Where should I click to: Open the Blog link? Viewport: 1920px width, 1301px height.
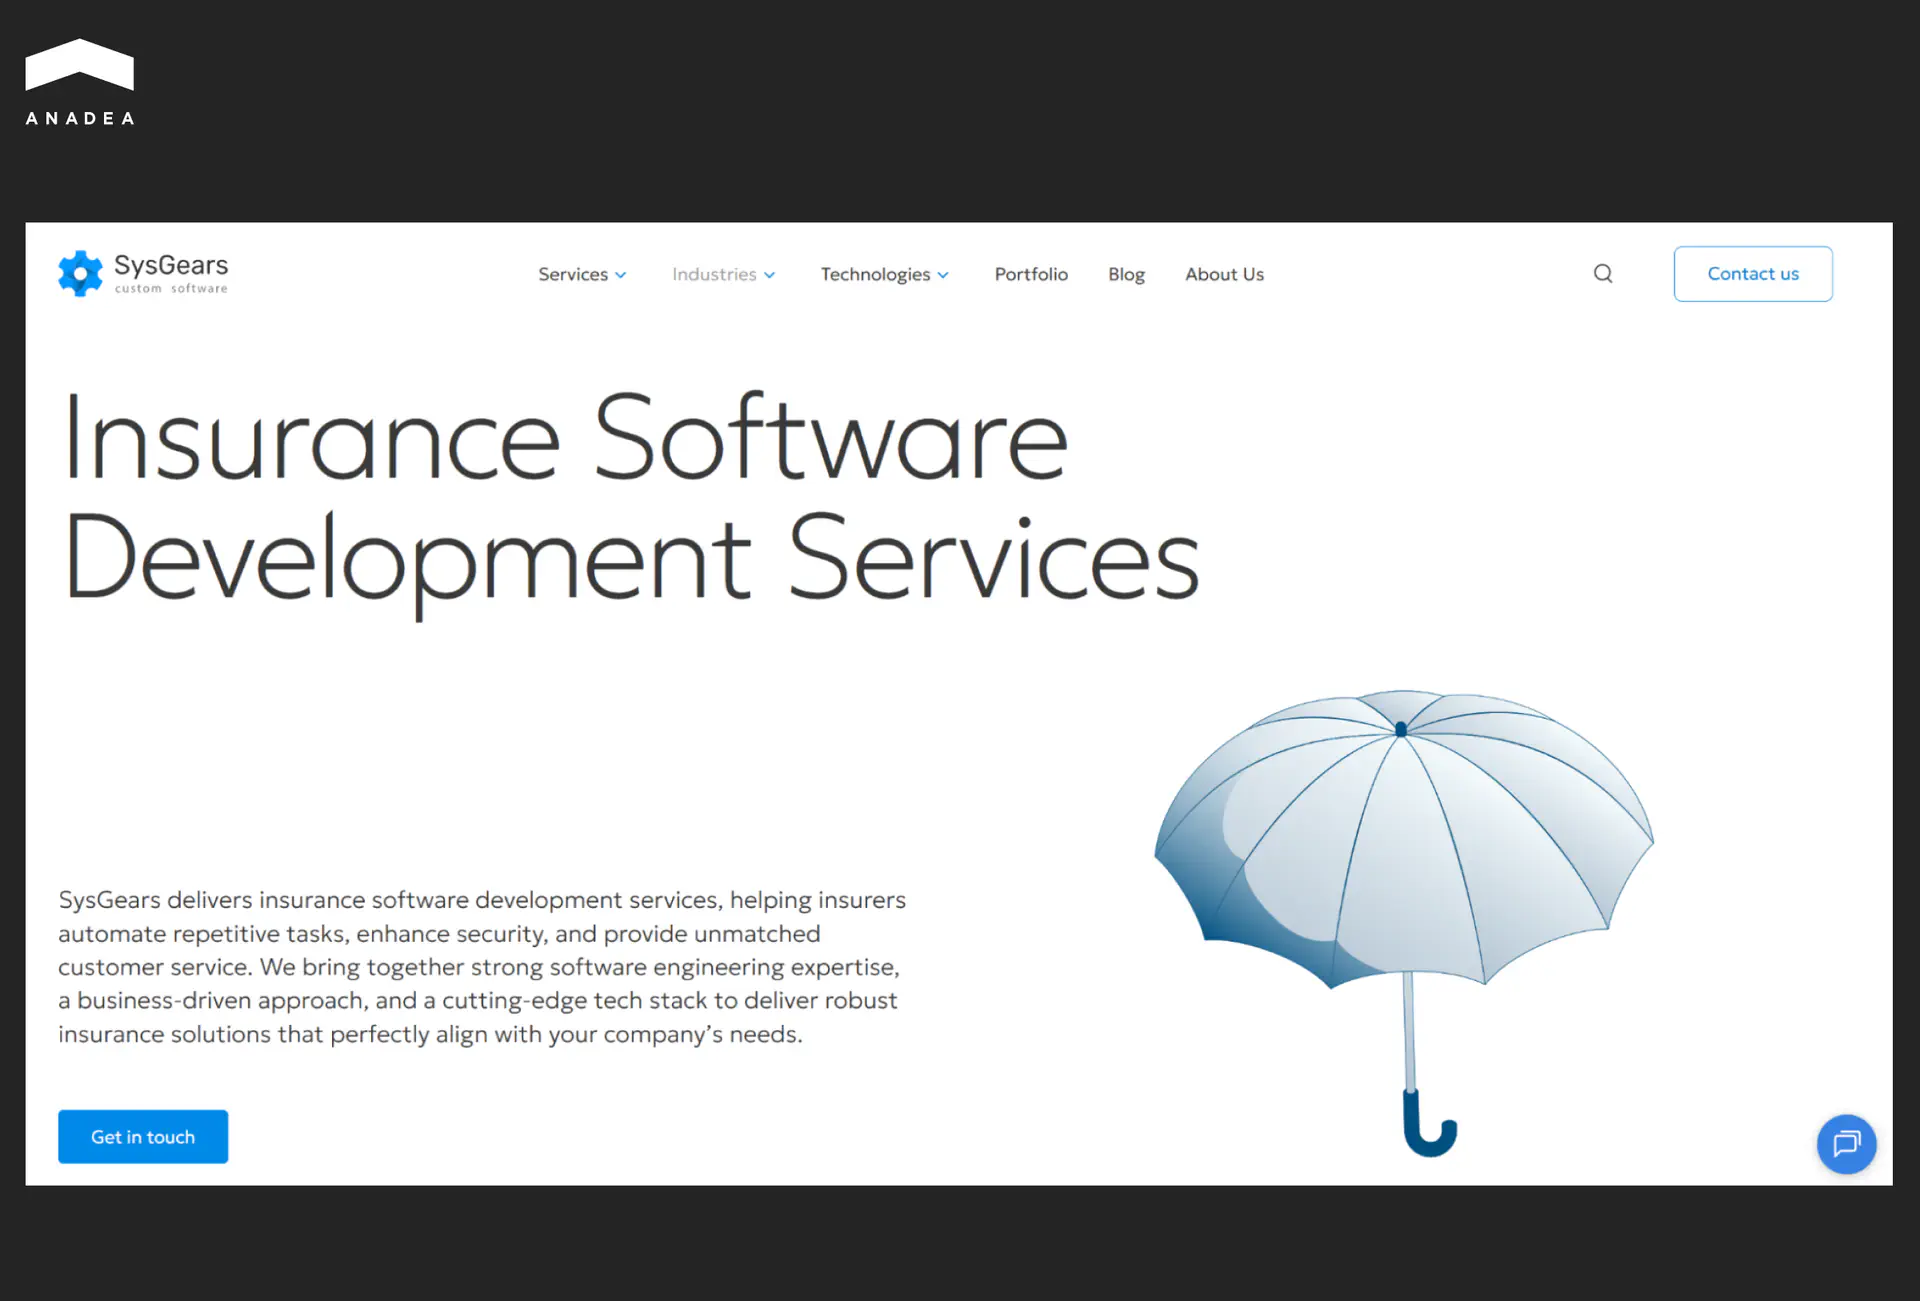coord(1126,274)
